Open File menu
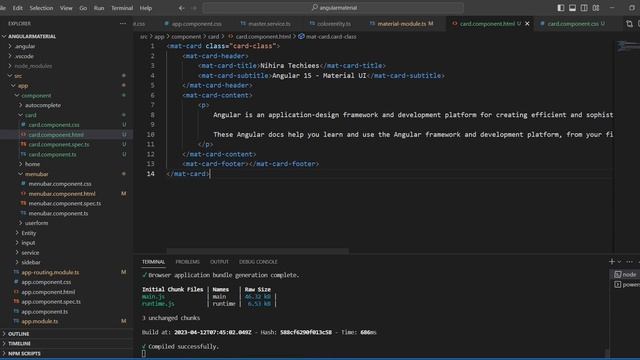This screenshot has height=360, width=640. [x=3, y=8]
